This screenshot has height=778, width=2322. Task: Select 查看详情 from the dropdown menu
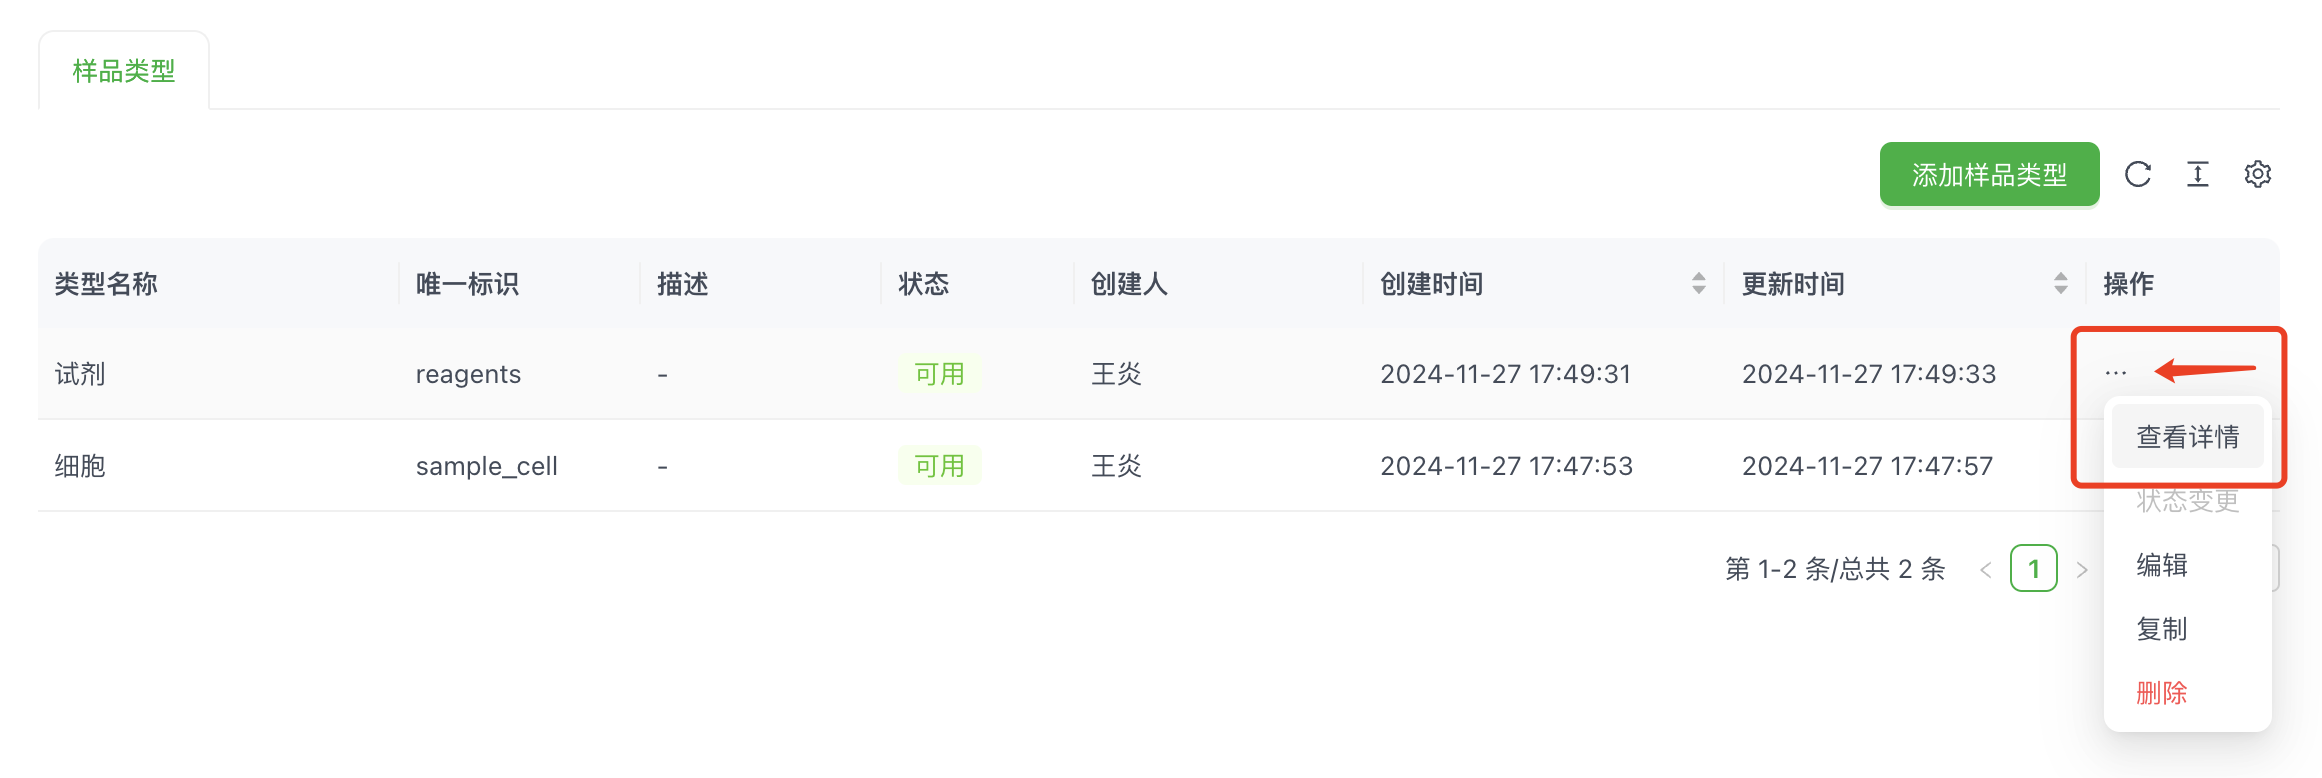point(2187,437)
